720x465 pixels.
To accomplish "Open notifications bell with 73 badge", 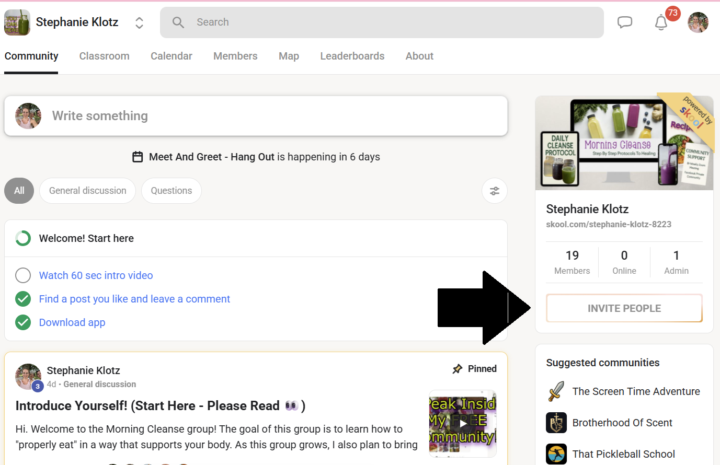I will [x=661, y=23].
